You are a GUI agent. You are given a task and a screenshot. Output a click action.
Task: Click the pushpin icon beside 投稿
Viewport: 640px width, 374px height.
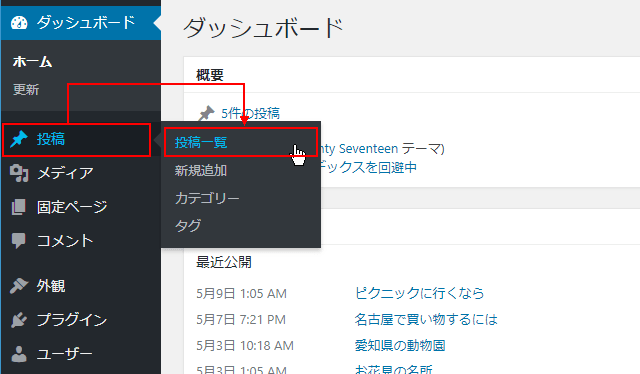point(19,139)
